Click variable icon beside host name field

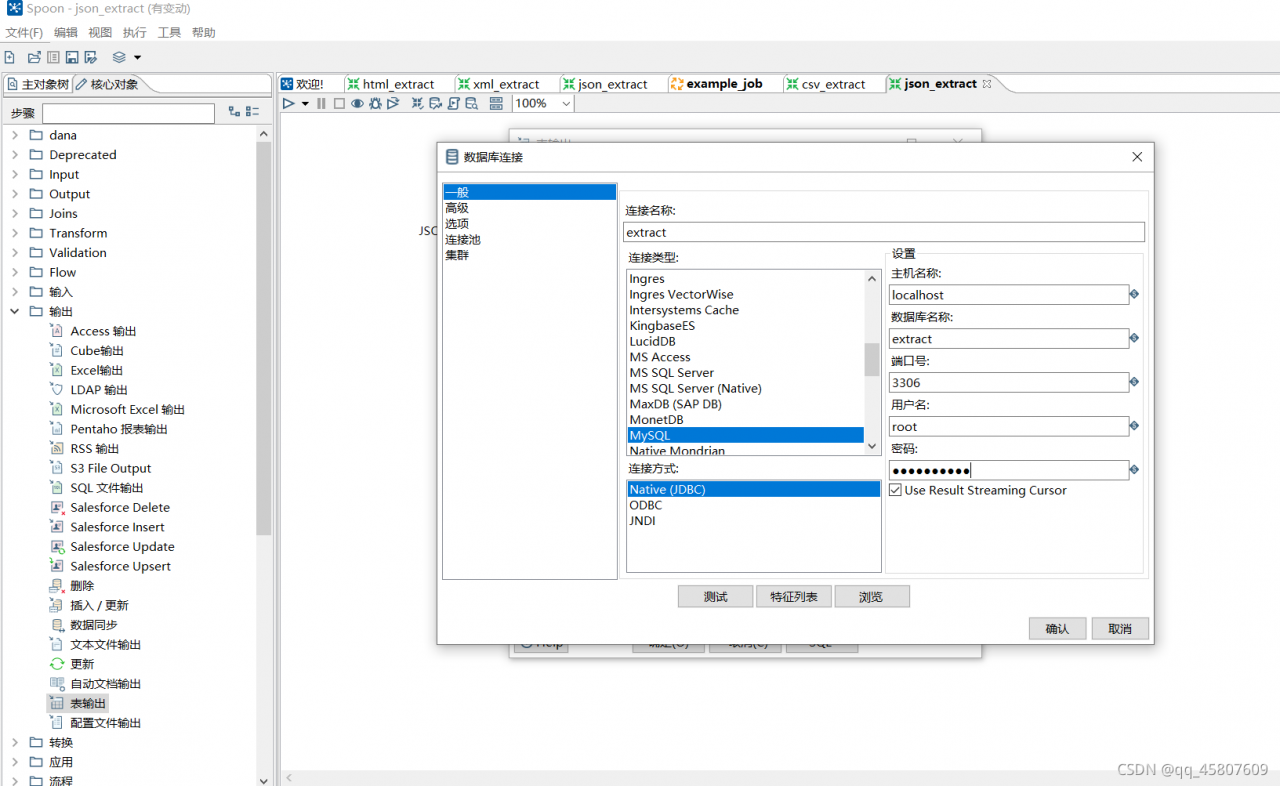click(1134, 295)
